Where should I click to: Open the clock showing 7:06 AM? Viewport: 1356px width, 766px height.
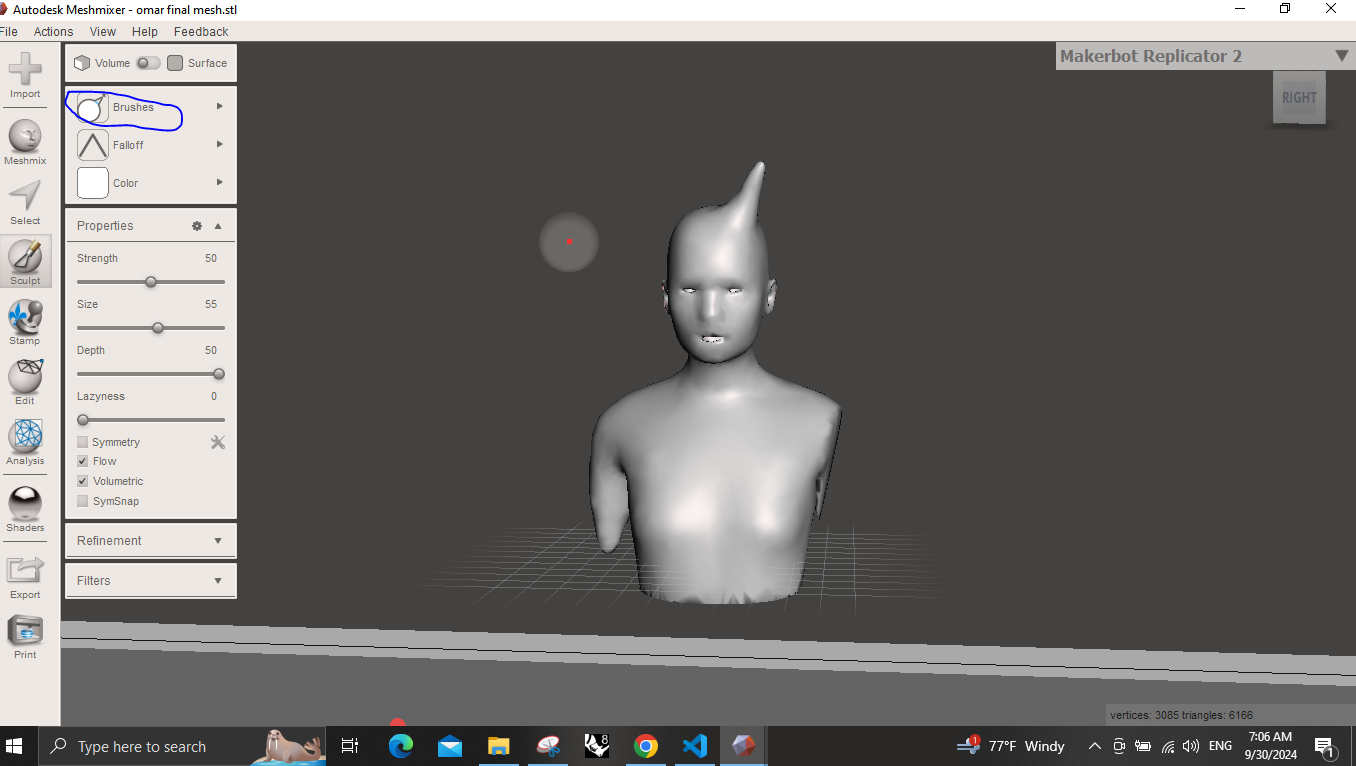1270,746
